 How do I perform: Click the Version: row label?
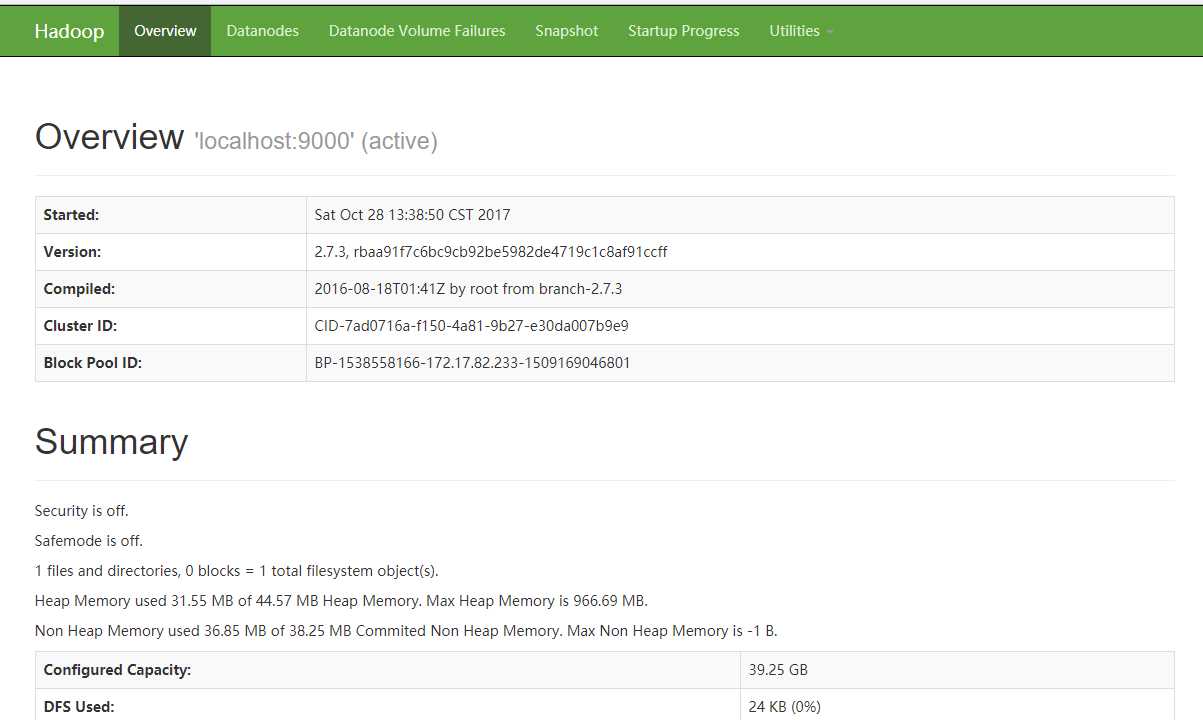tap(72, 252)
